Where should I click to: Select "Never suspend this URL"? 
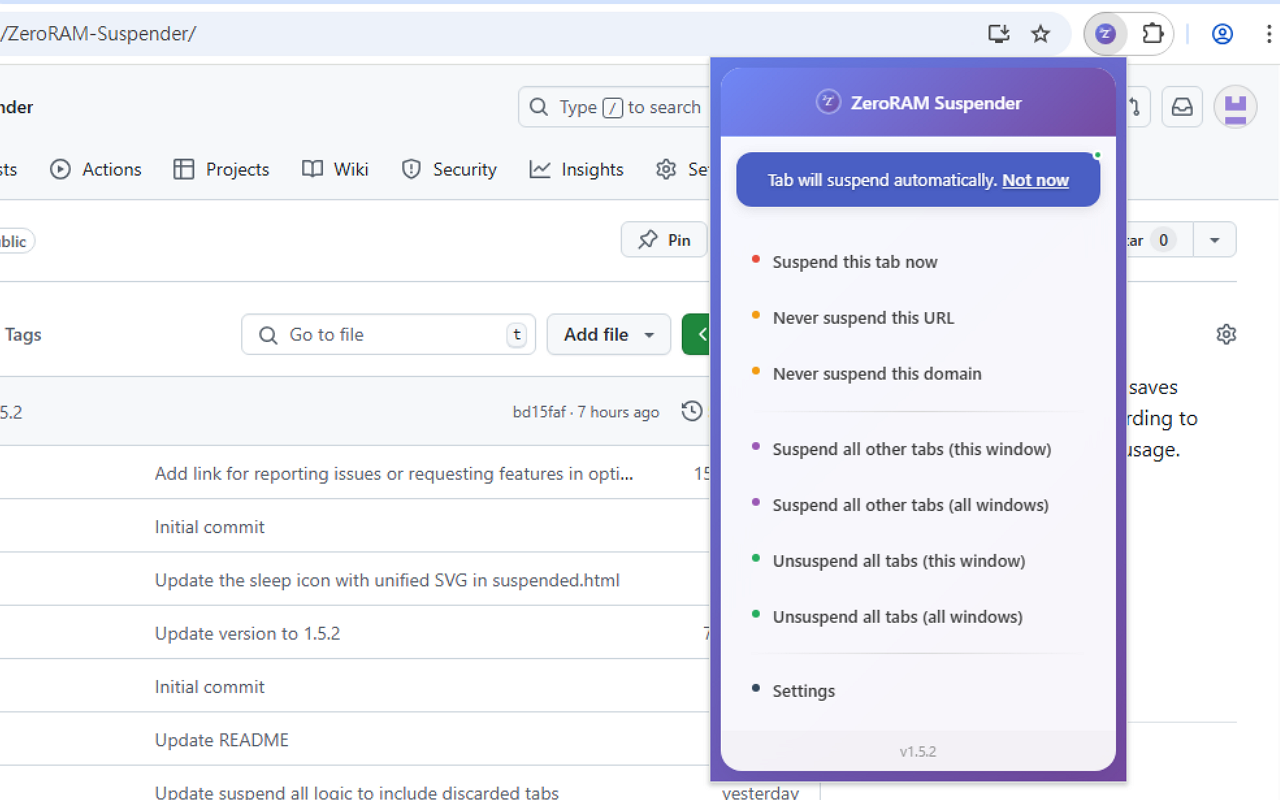(x=918, y=318)
